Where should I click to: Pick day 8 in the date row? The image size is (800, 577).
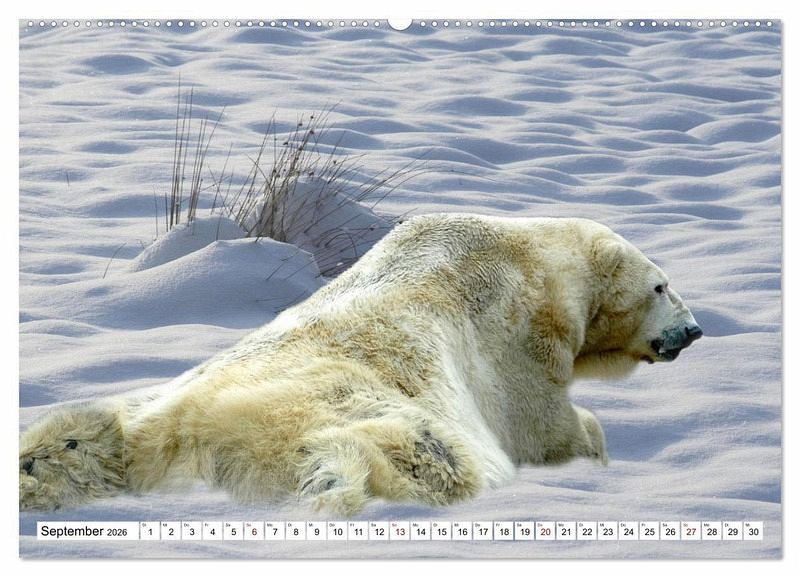point(295,531)
